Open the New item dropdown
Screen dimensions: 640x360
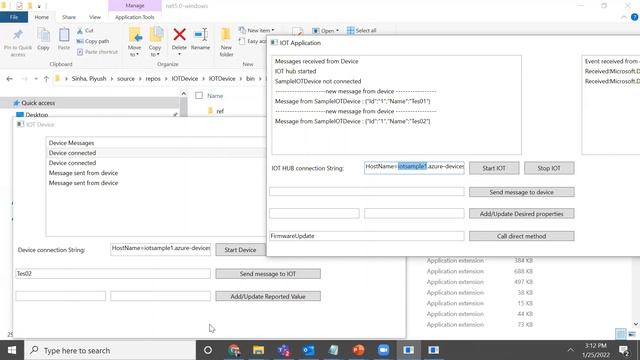tap(257, 30)
